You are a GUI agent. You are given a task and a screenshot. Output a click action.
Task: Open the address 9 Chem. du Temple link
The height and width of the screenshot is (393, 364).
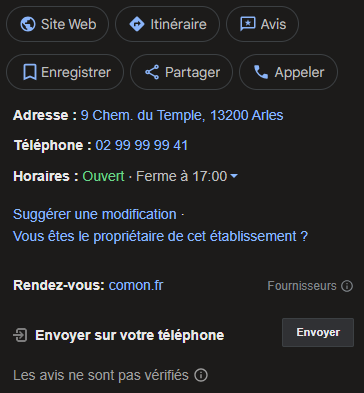pos(182,115)
